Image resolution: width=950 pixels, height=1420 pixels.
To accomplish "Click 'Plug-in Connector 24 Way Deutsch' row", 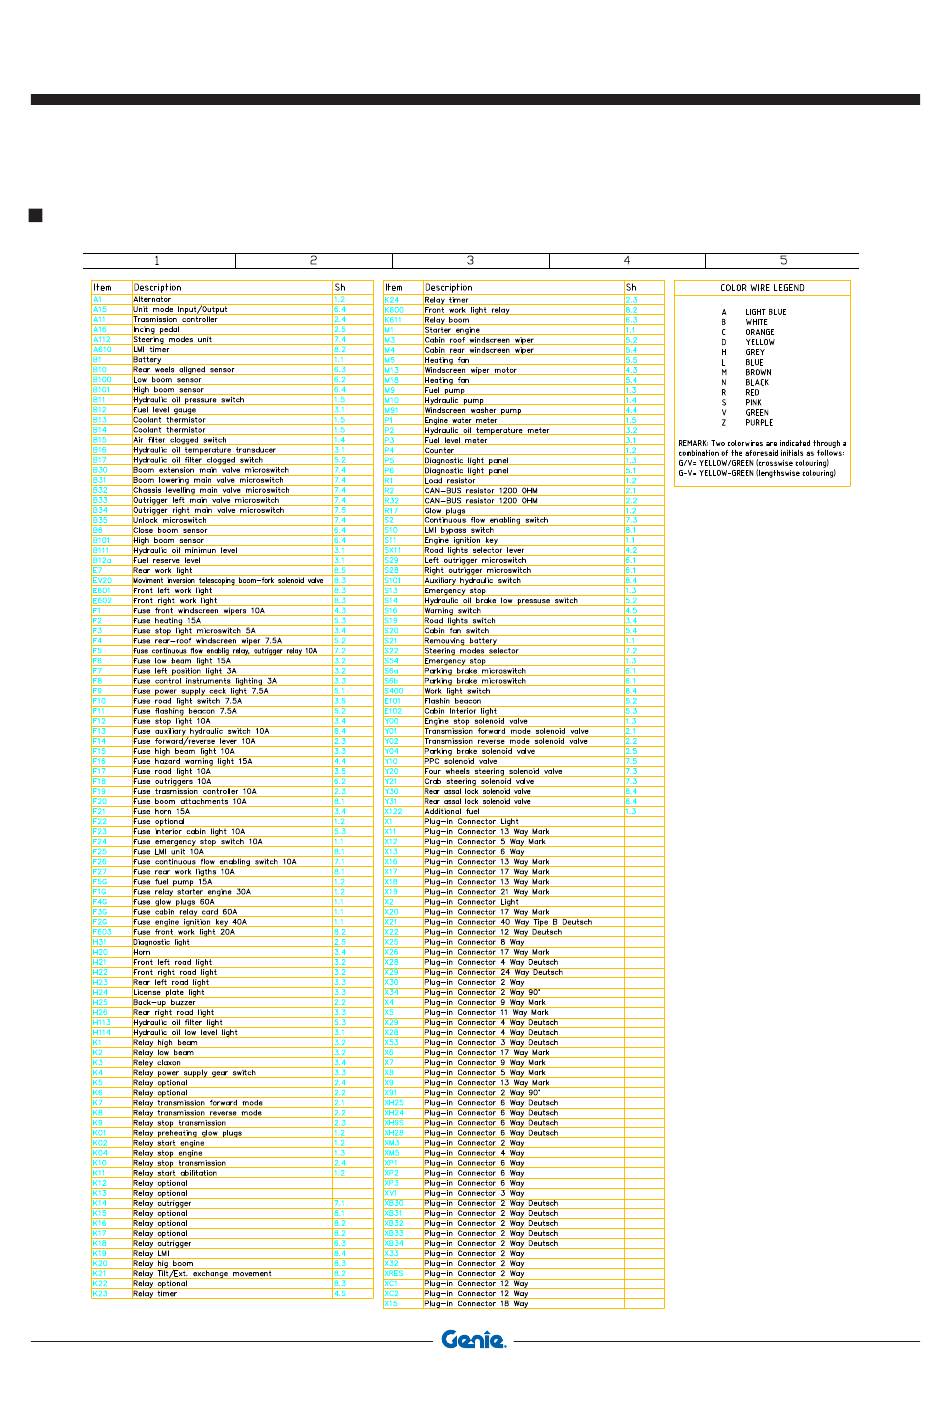I will (x=524, y=972).
